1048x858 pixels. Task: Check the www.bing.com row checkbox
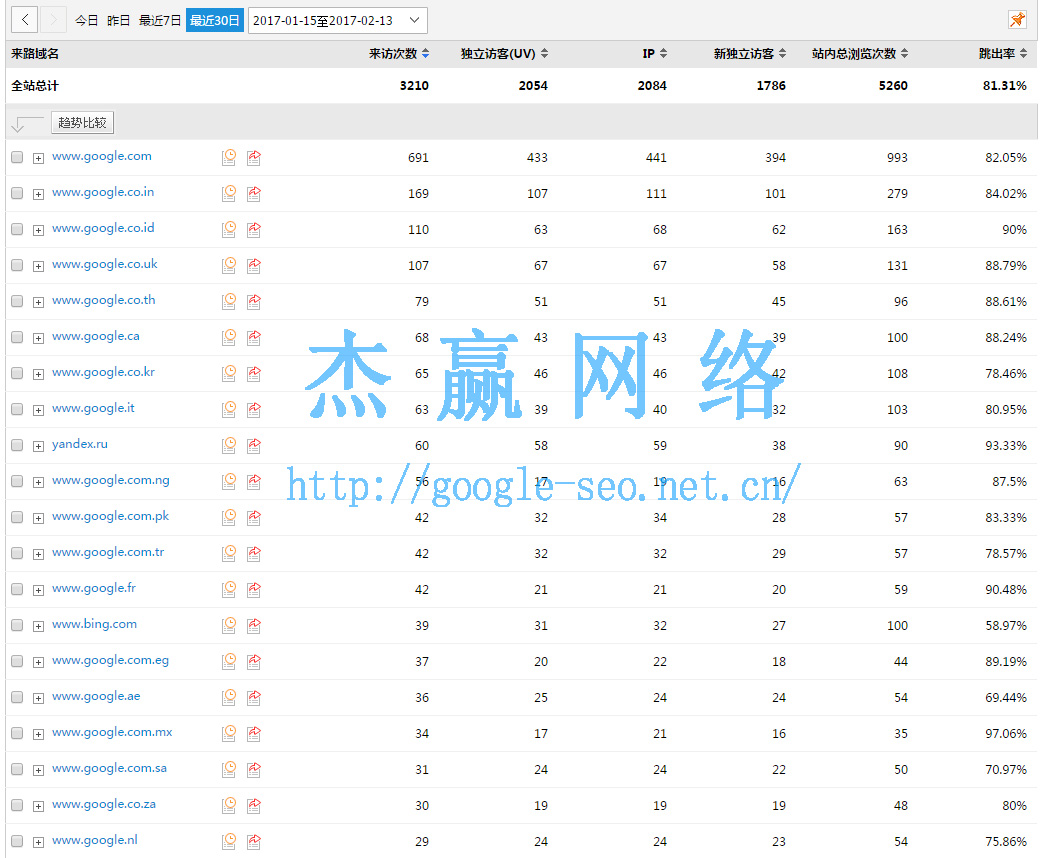(17, 625)
